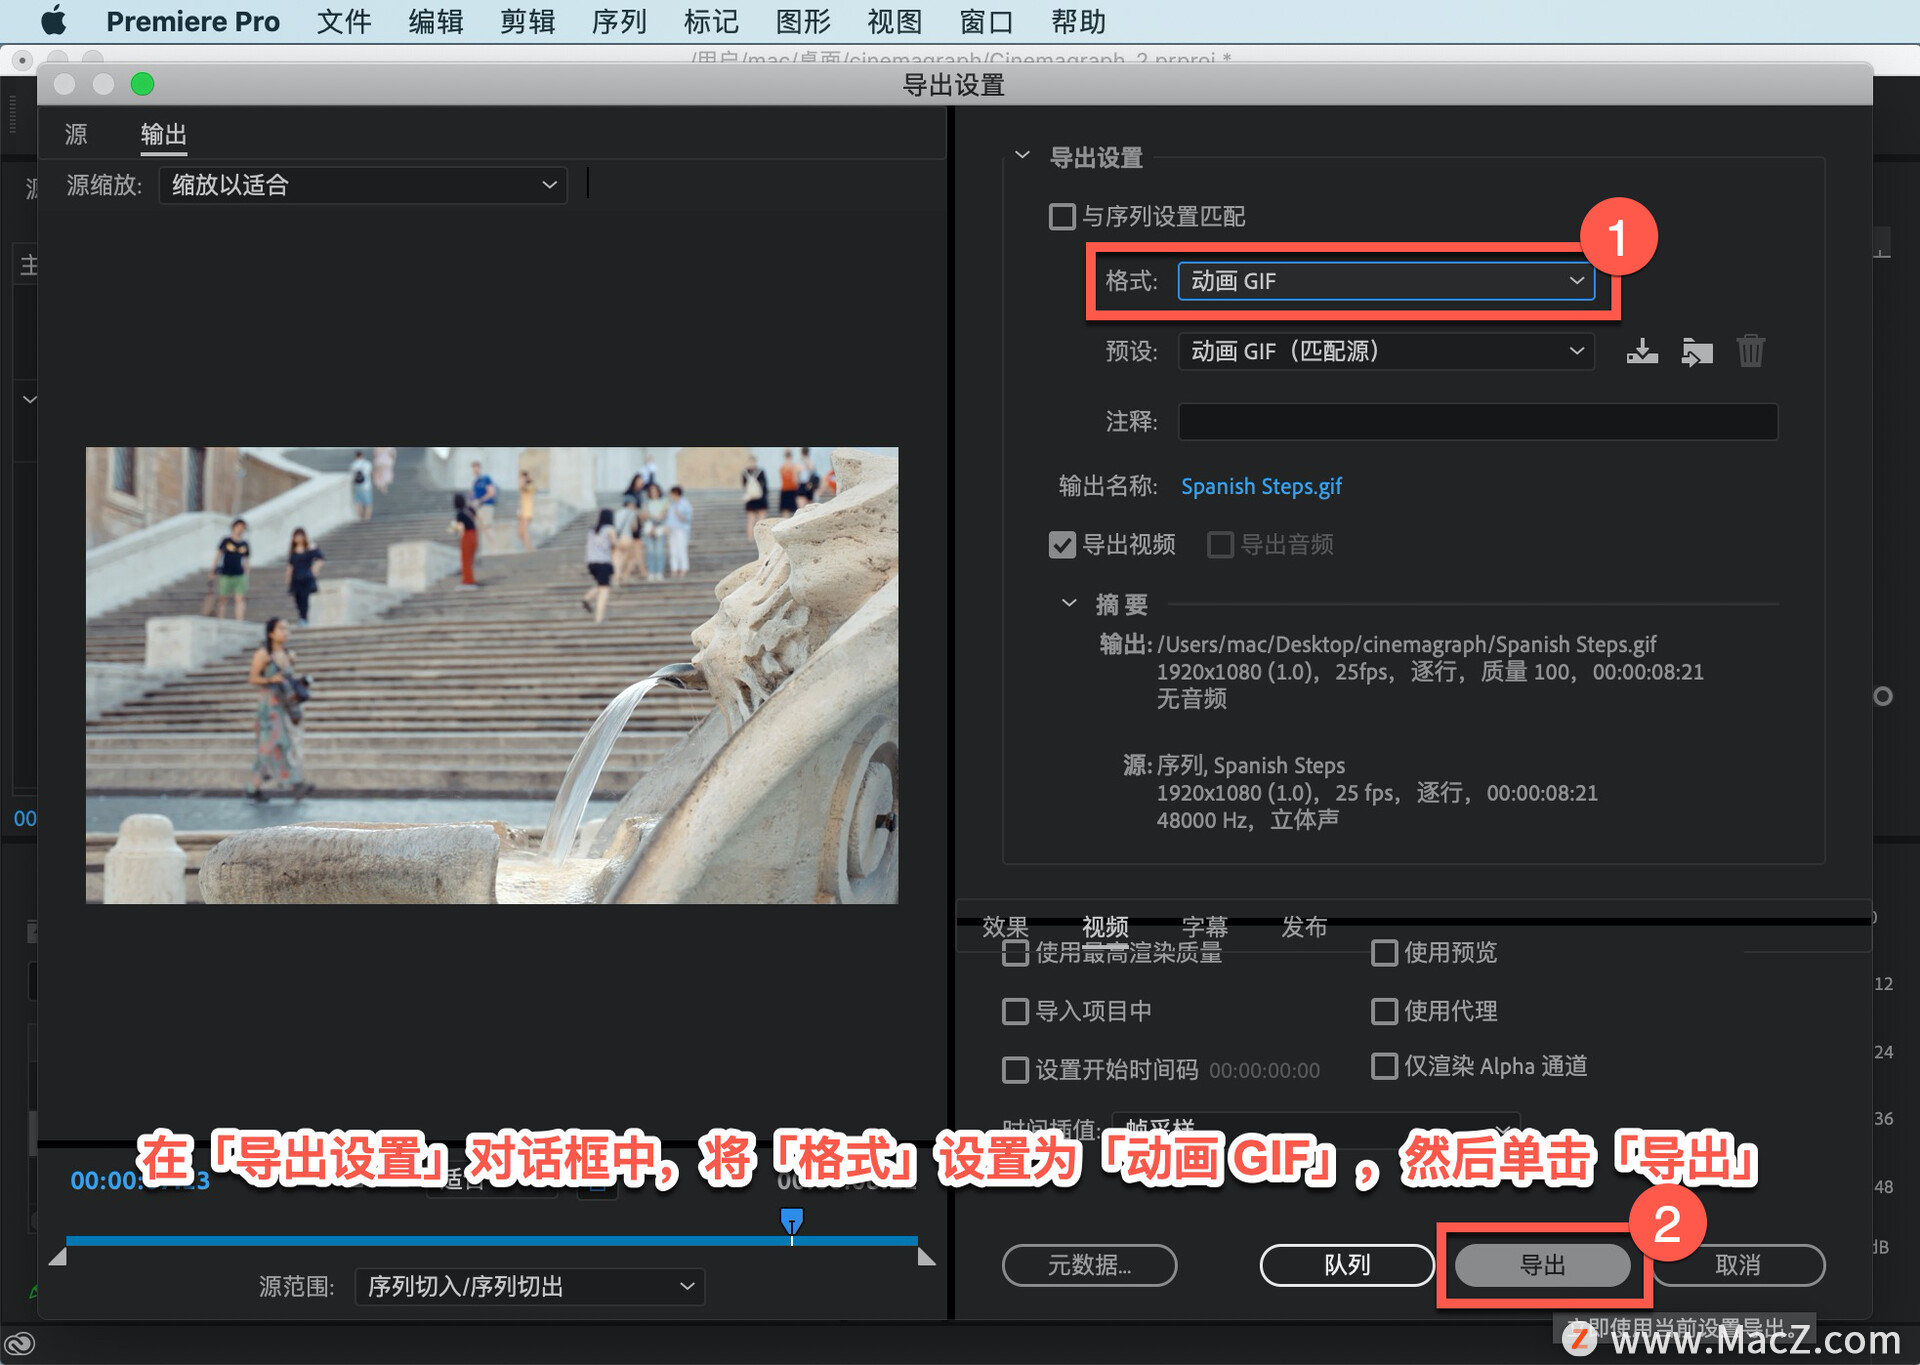Screen dimensions: 1920x1365
Task: Open the Format dropdown showing 动画 GIF
Action: 1386,281
